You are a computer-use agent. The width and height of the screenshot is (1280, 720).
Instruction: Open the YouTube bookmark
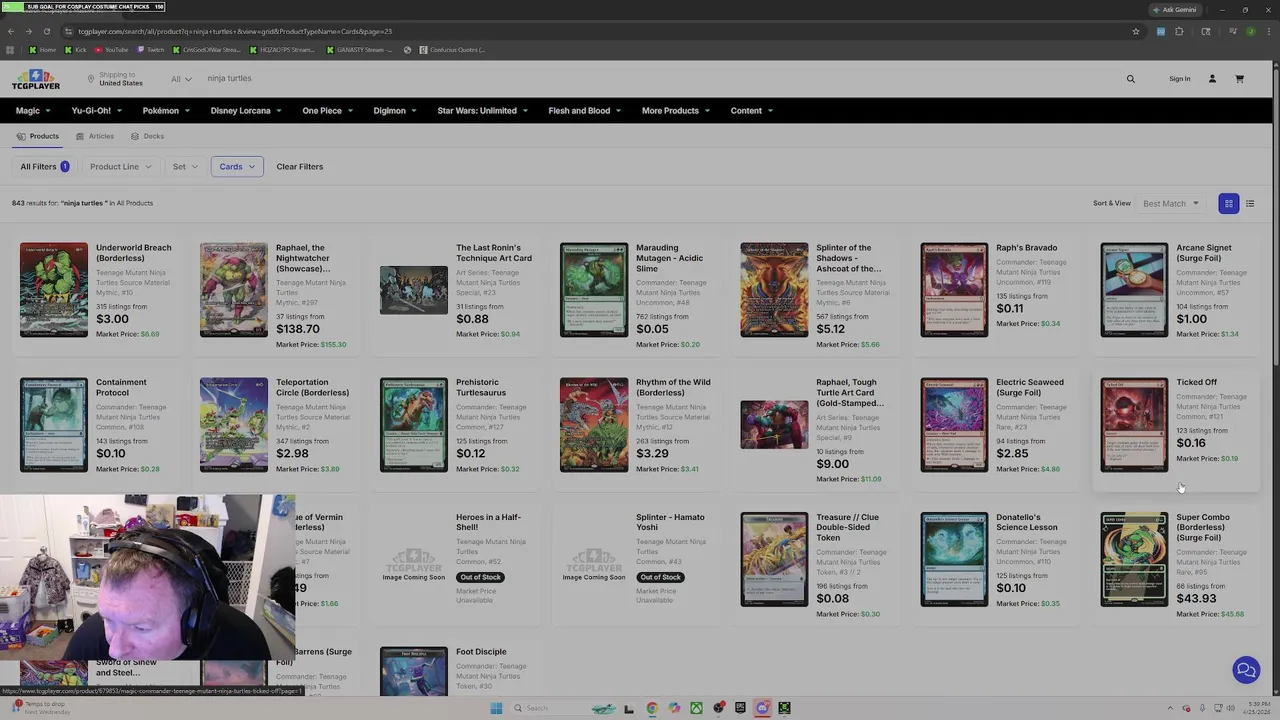pyautogui.click(x=112, y=50)
